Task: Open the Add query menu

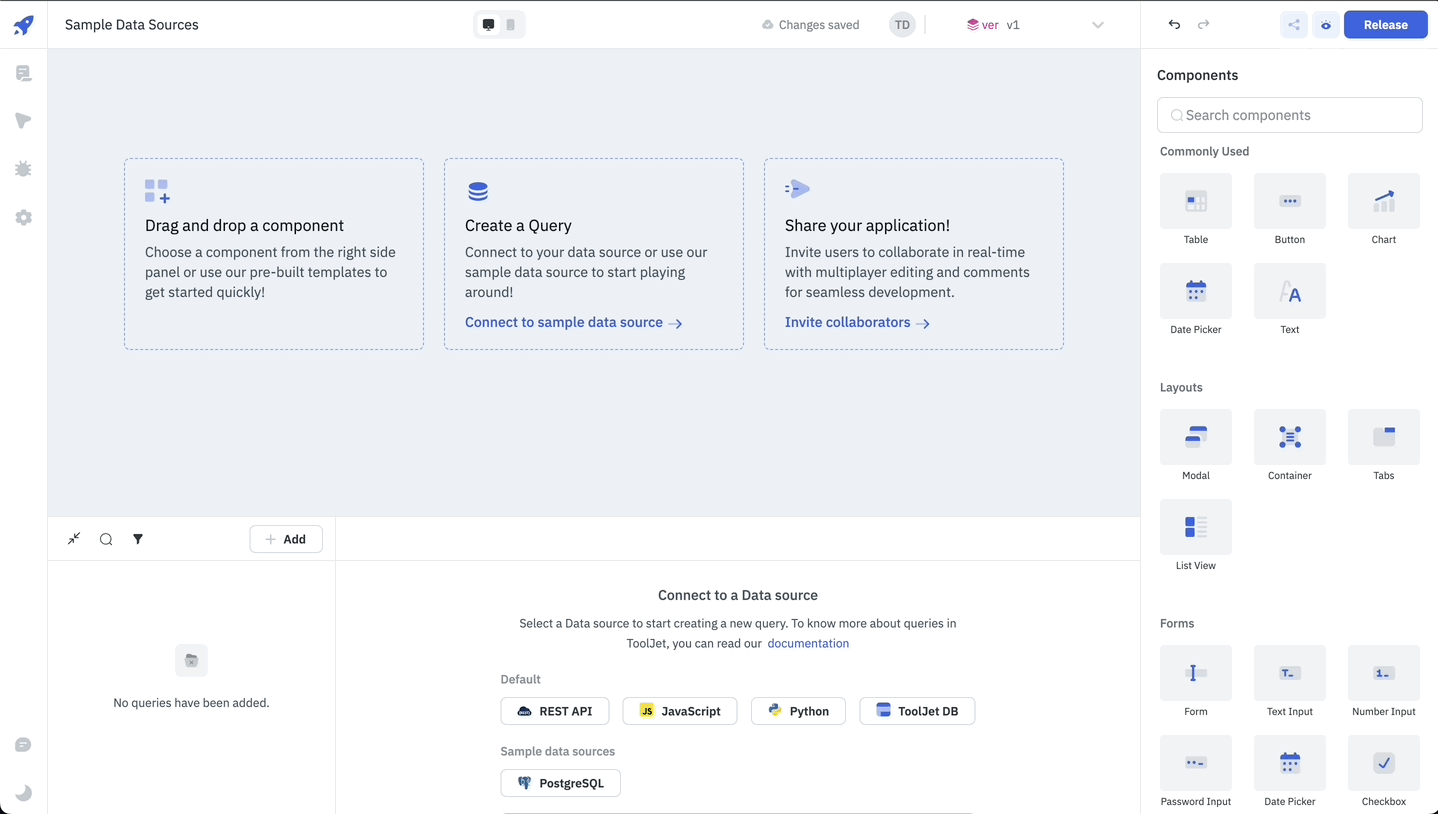Action: [286, 539]
